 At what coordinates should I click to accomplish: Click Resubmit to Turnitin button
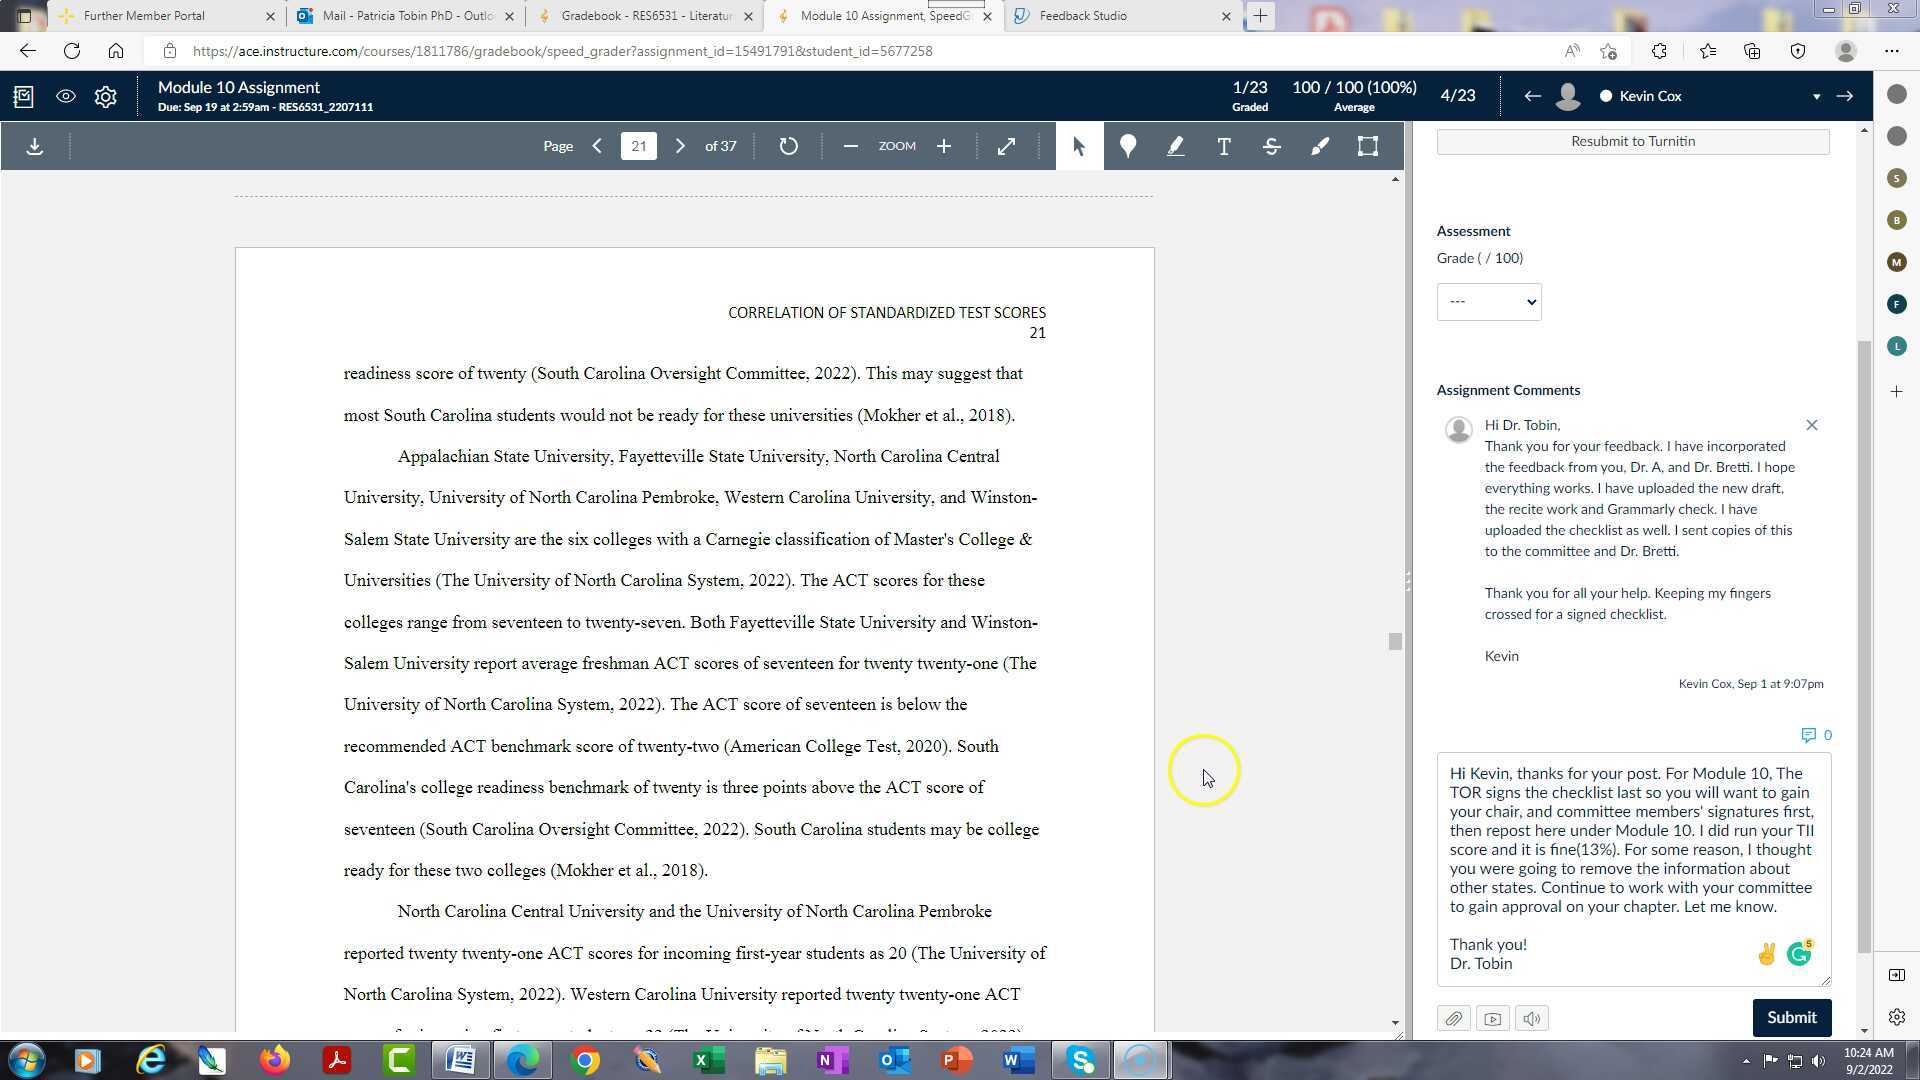pos(1632,141)
